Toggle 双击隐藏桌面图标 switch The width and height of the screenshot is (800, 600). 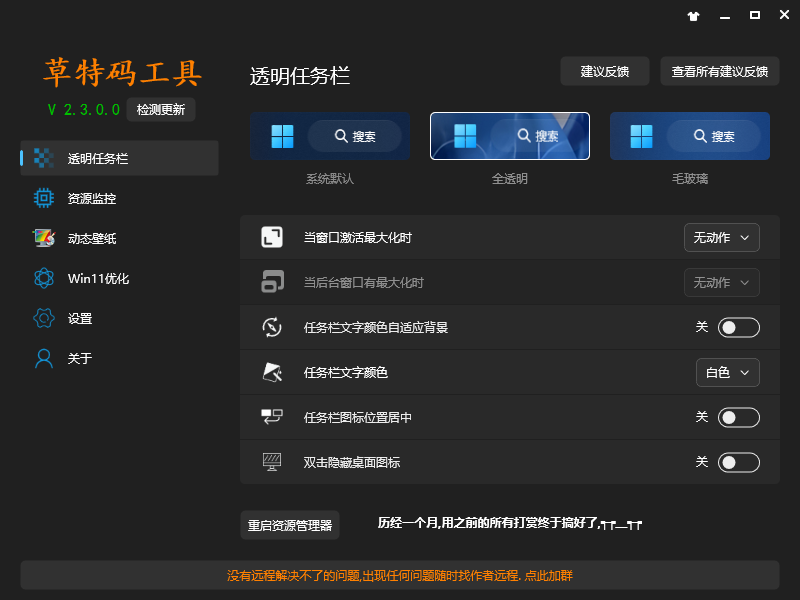(738, 463)
